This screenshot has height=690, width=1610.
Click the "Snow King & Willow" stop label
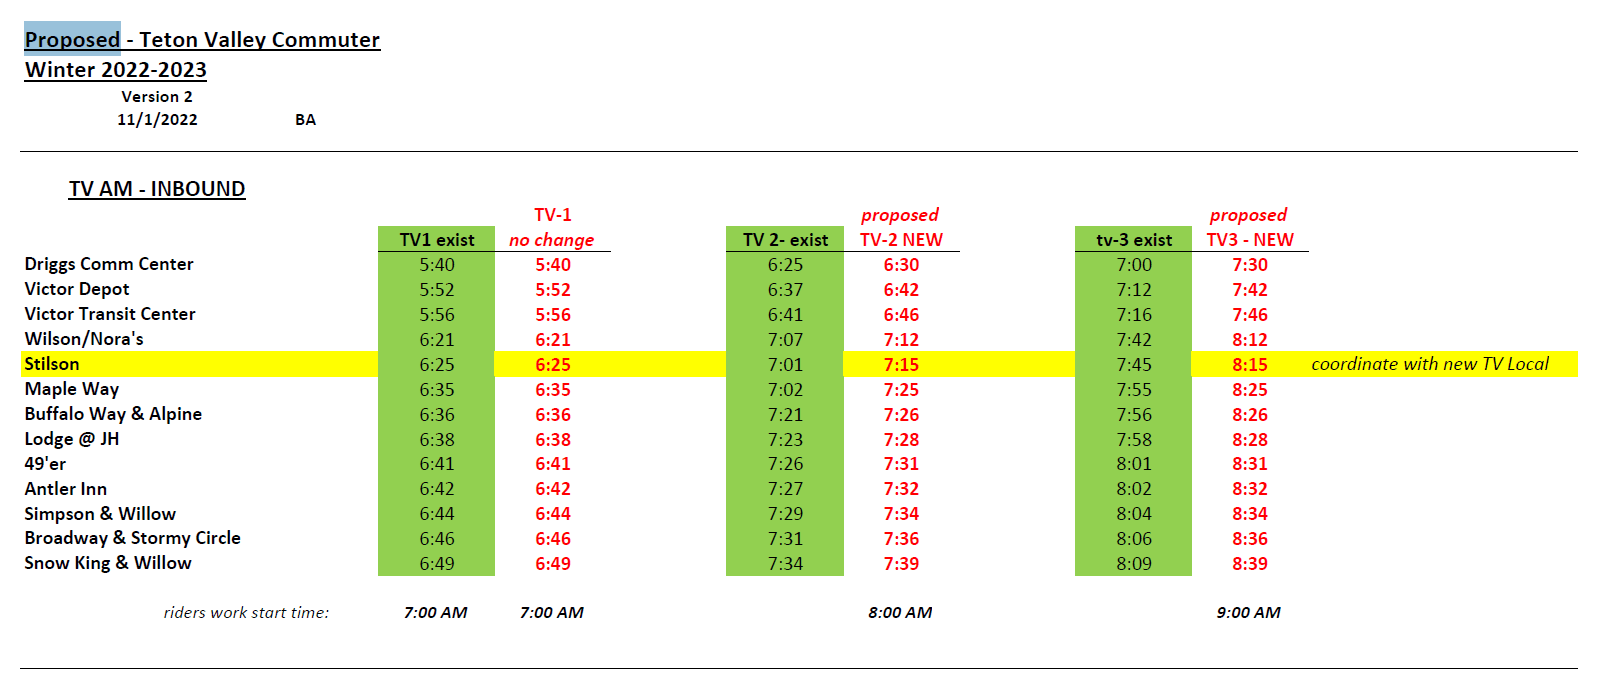(108, 563)
